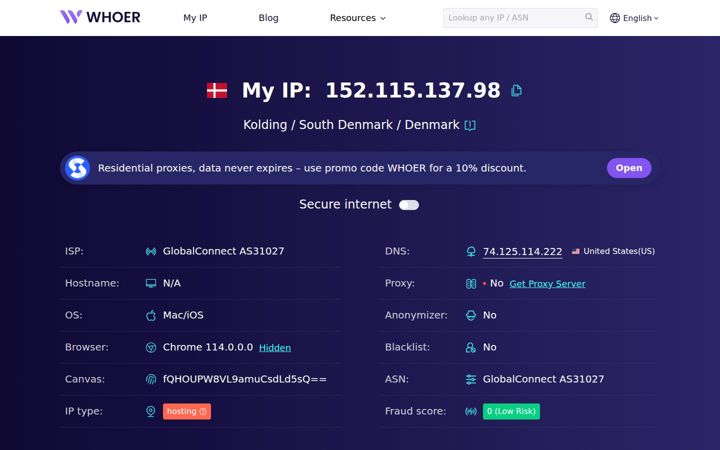Click the blue promo banner logo icon
720x450 pixels.
point(77,168)
